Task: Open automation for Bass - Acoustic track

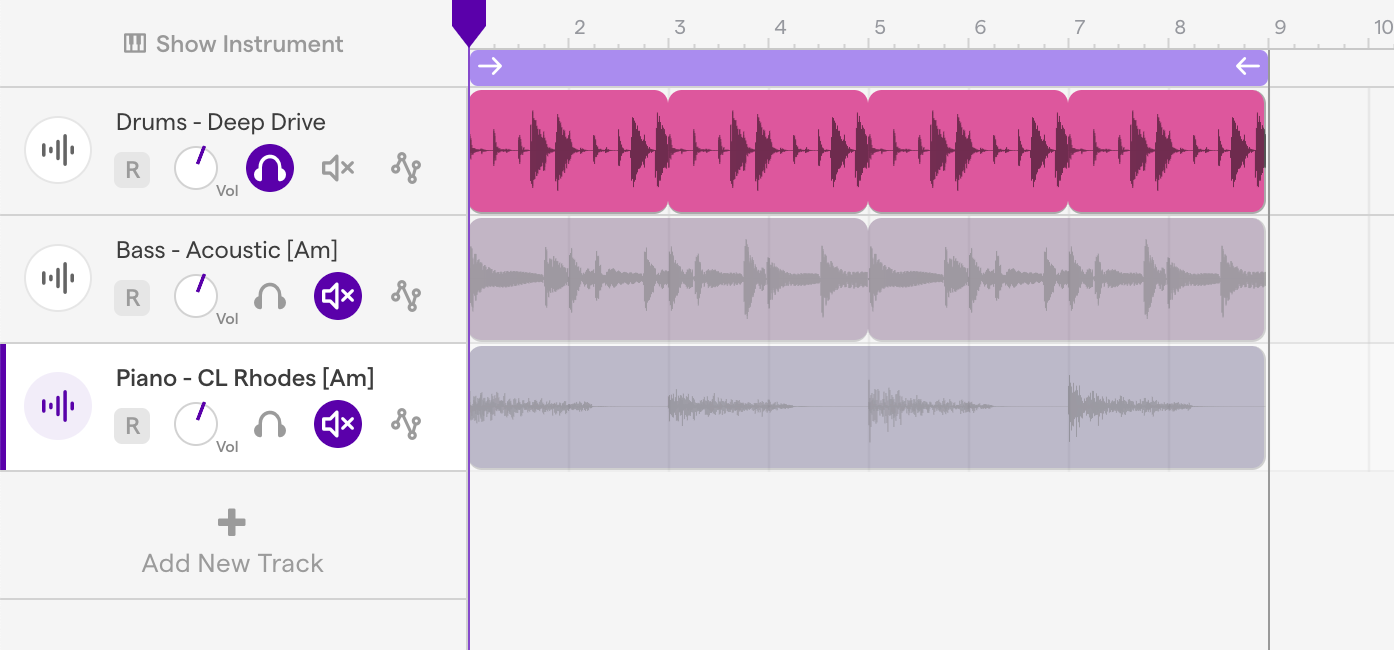Action: point(406,296)
